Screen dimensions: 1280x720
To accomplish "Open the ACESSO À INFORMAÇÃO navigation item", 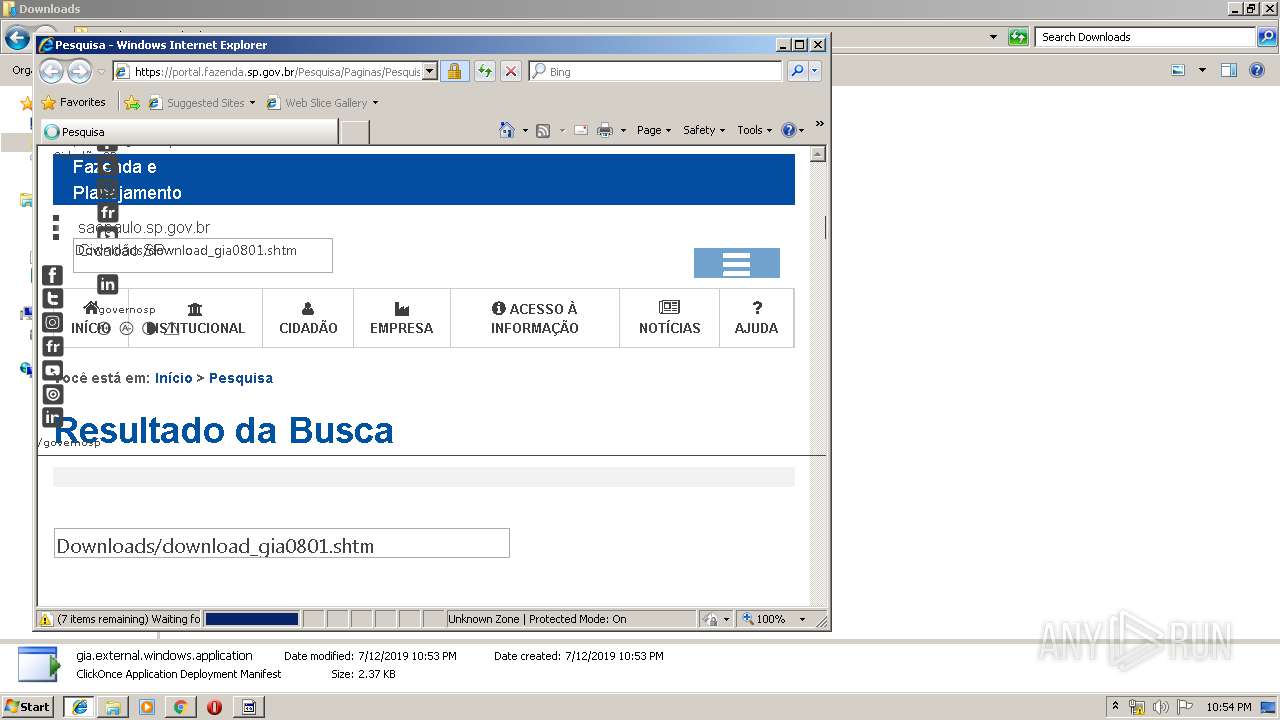I will pos(535,318).
